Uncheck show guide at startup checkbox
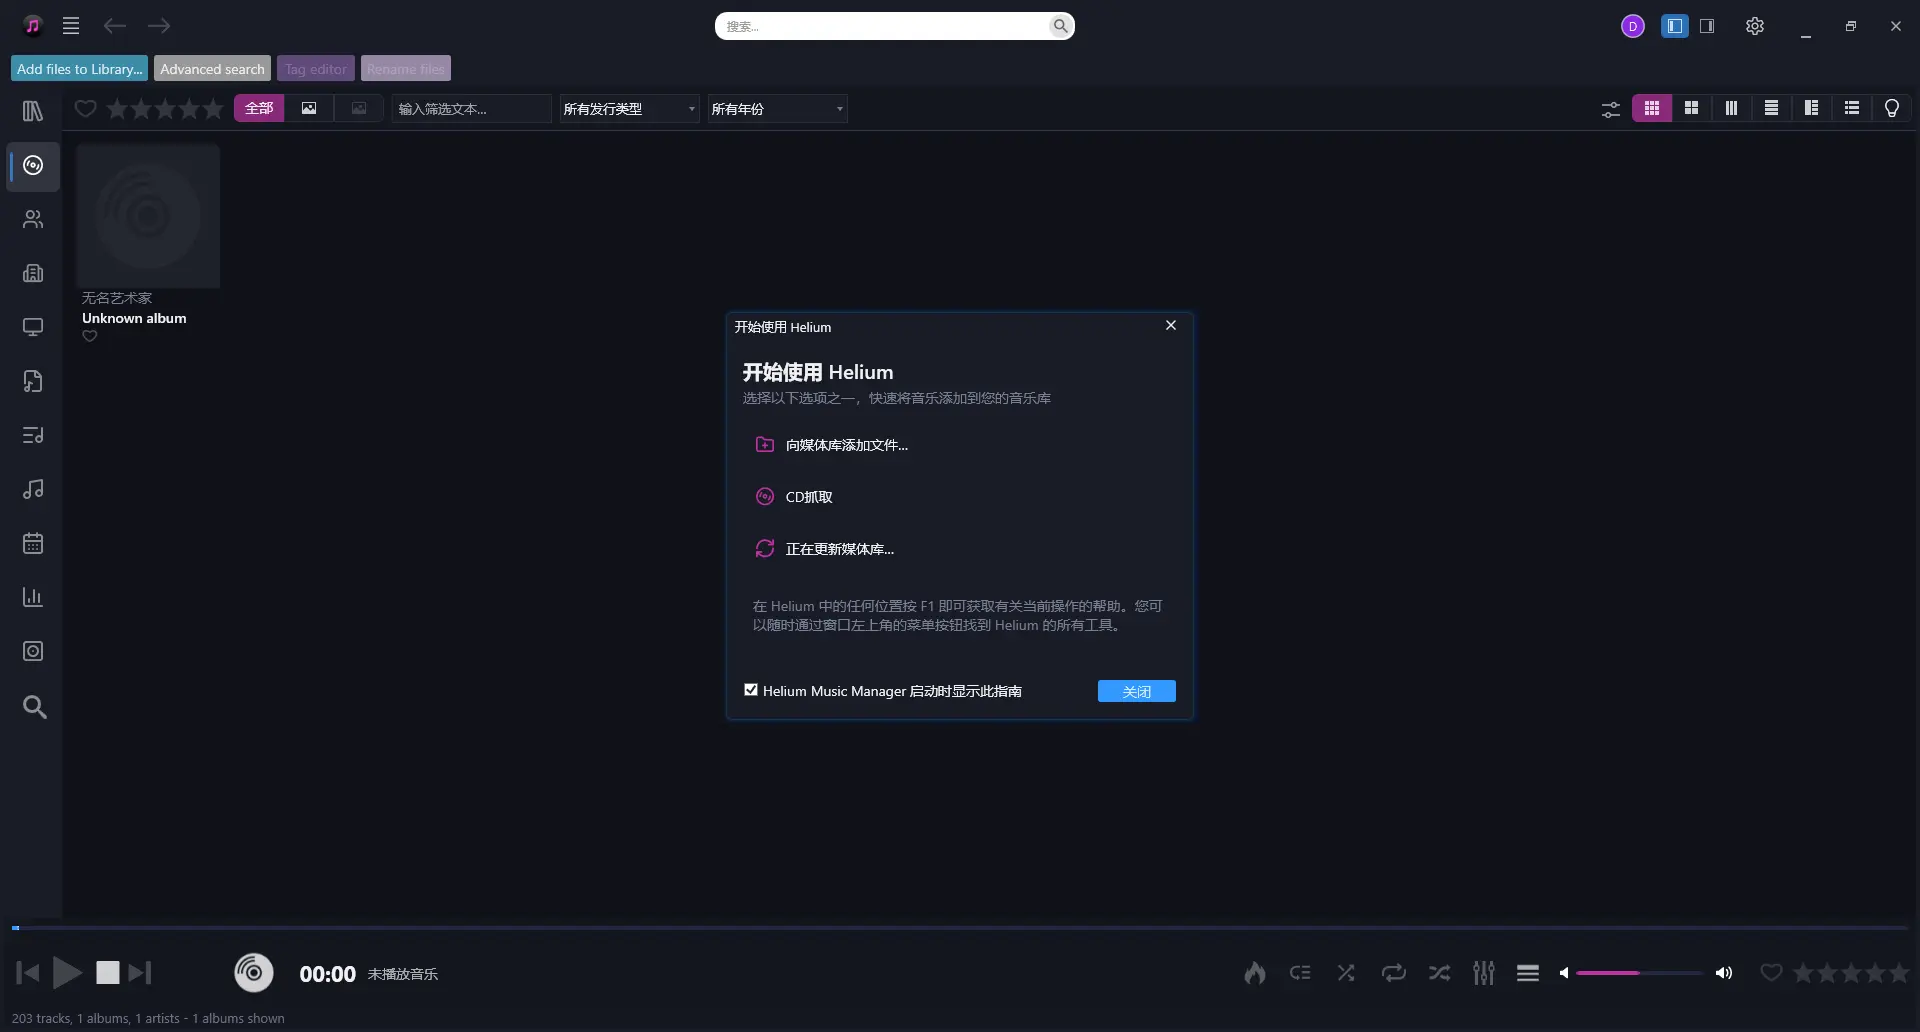The width and height of the screenshot is (1920, 1032). pyautogui.click(x=751, y=690)
